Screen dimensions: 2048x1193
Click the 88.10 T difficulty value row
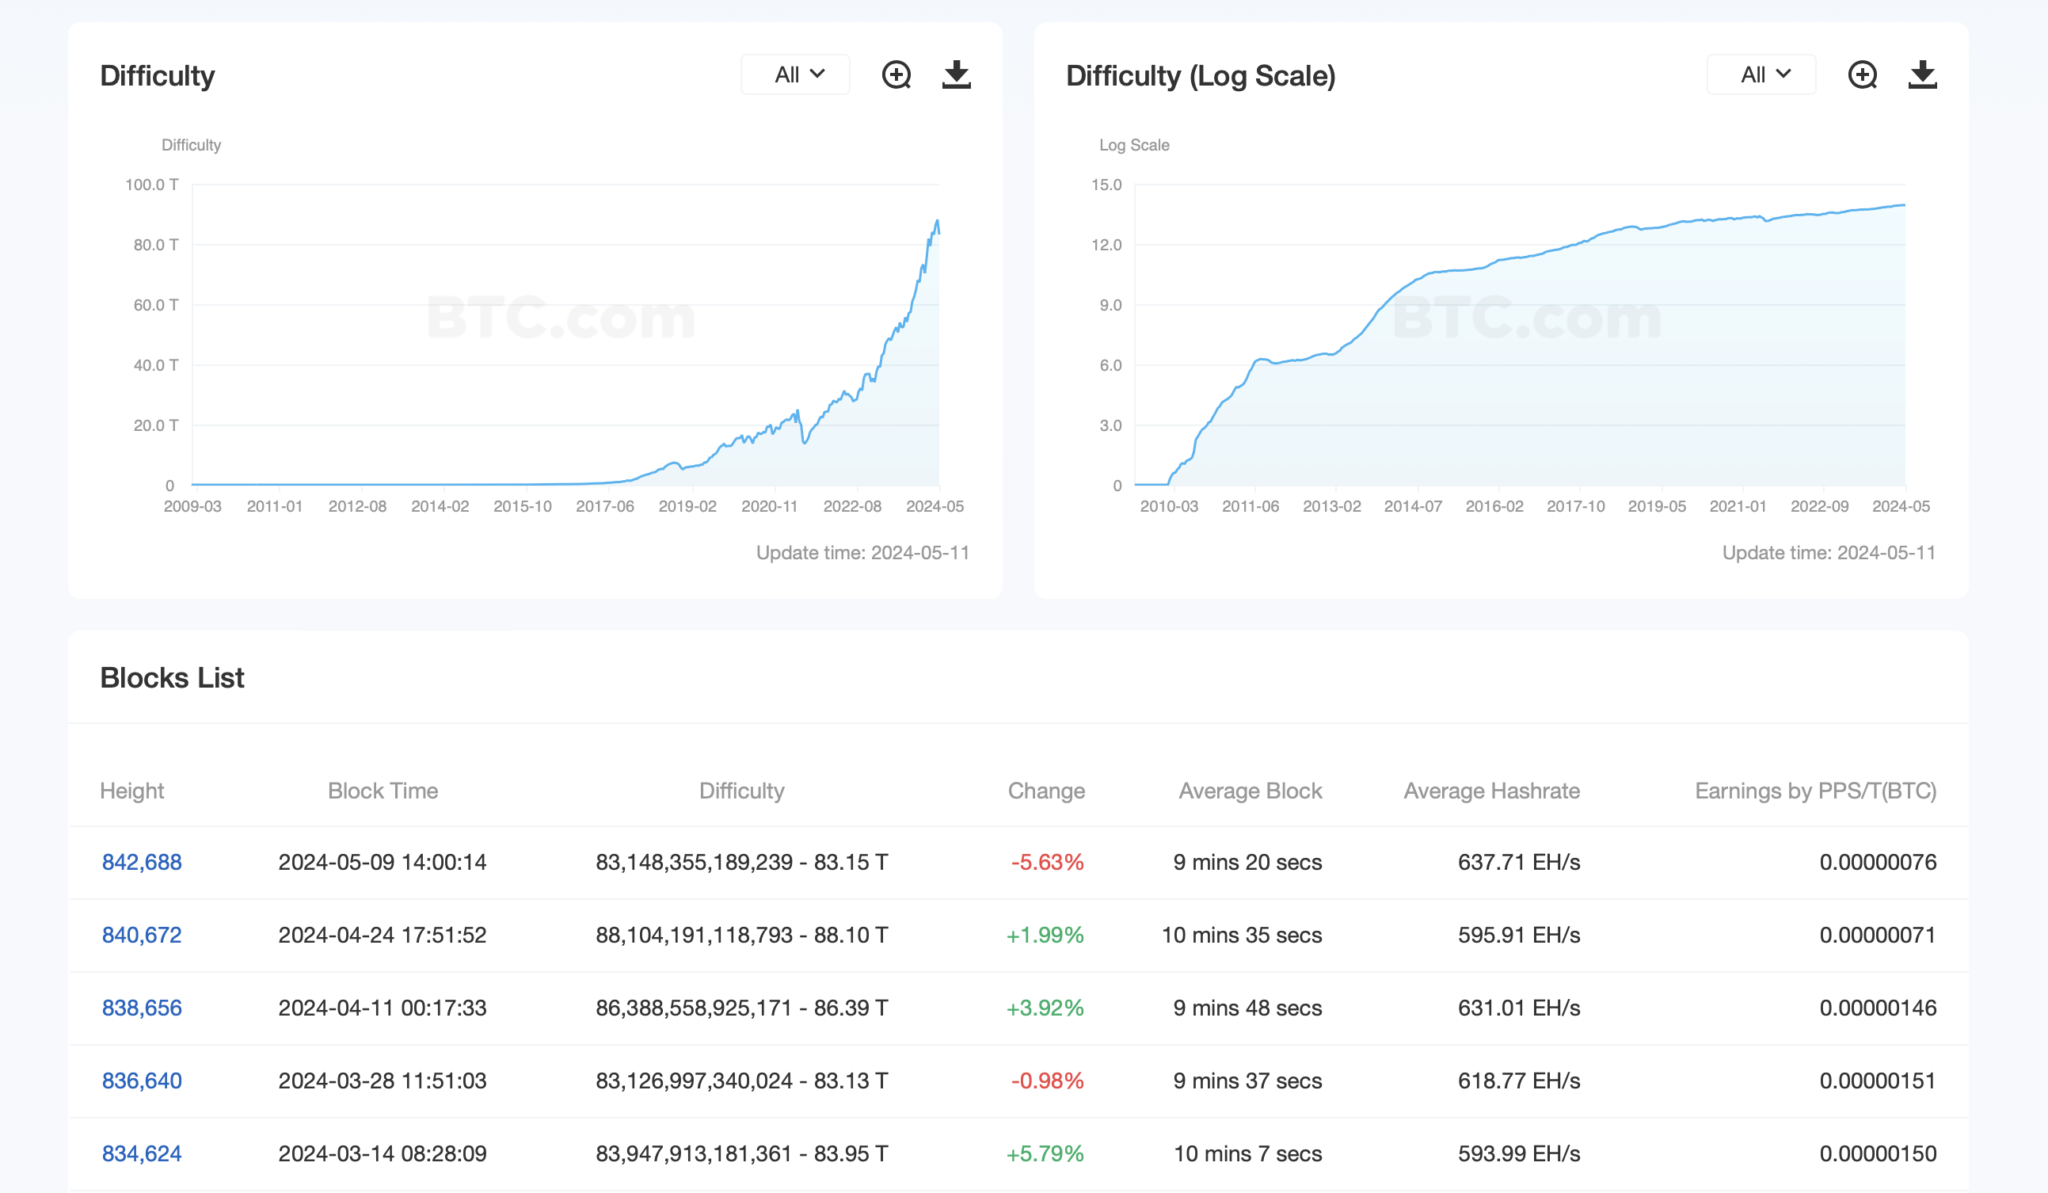[x=741, y=935]
